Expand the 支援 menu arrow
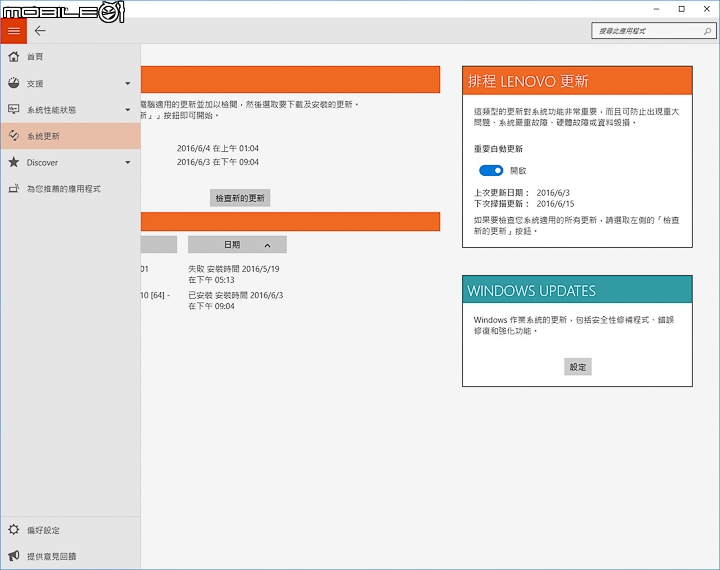 [128, 84]
